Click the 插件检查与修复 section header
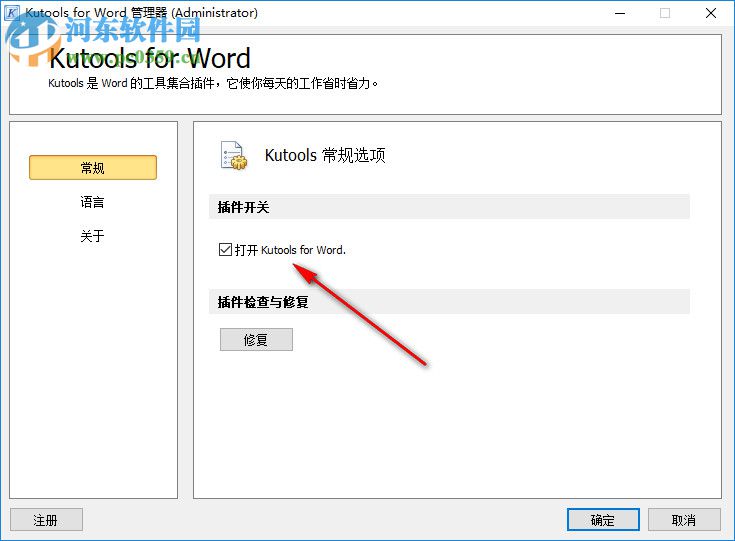735x541 pixels. pos(449,302)
